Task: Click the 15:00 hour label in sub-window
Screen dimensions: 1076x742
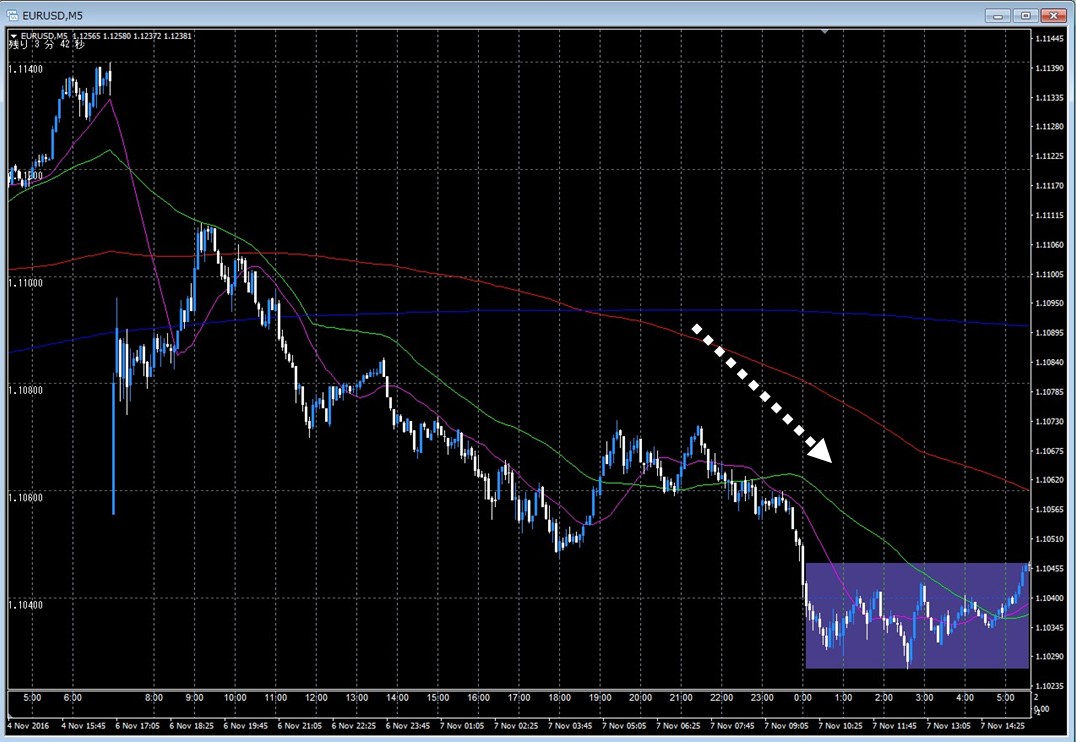Action: [438, 697]
